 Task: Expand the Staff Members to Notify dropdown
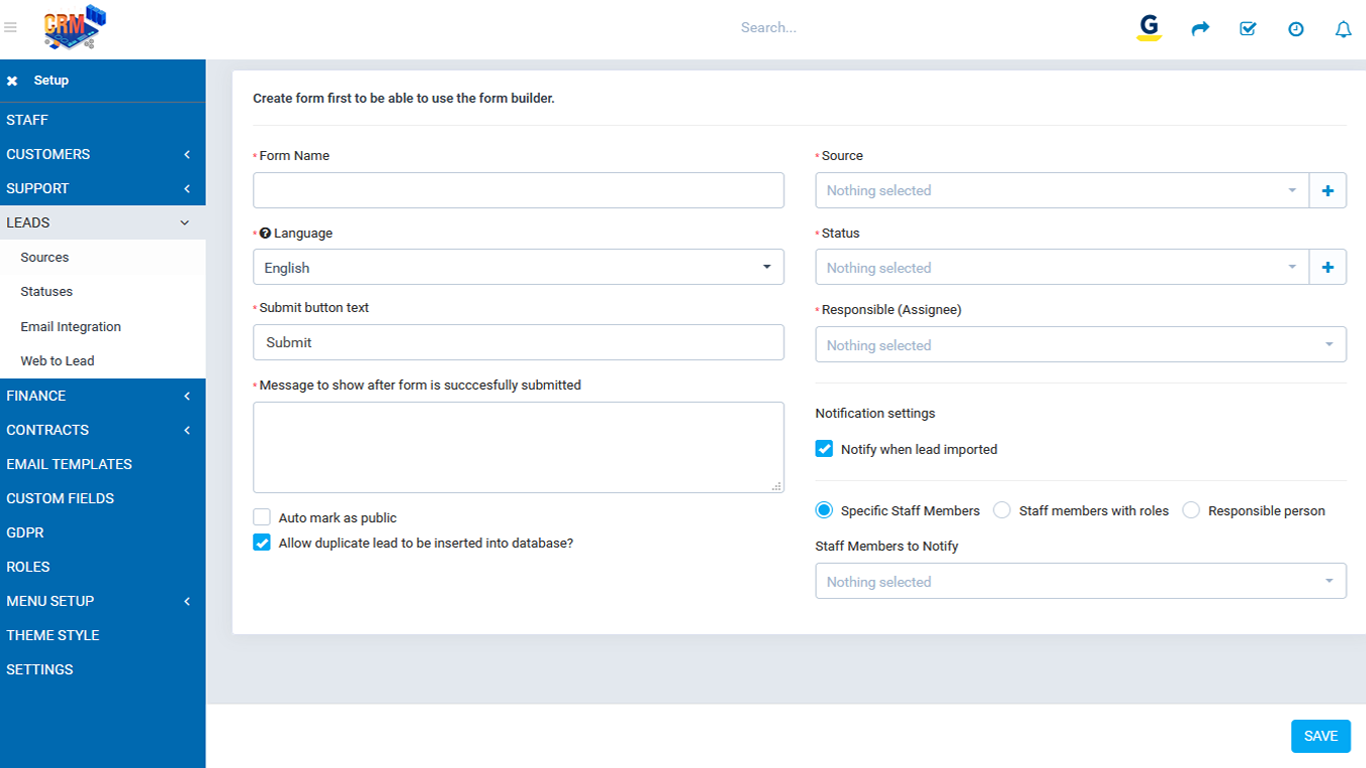pyautogui.click(x=1080, y=582)
